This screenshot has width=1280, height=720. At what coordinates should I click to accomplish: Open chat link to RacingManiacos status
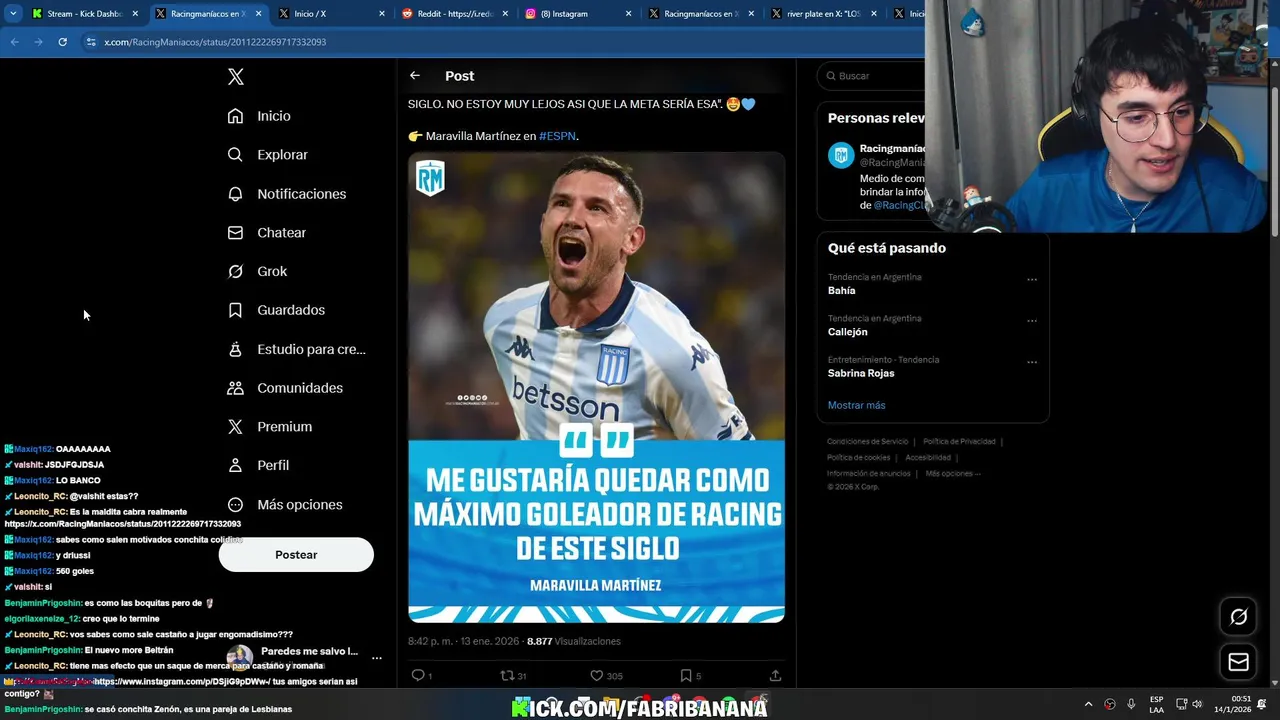(122, 524)
